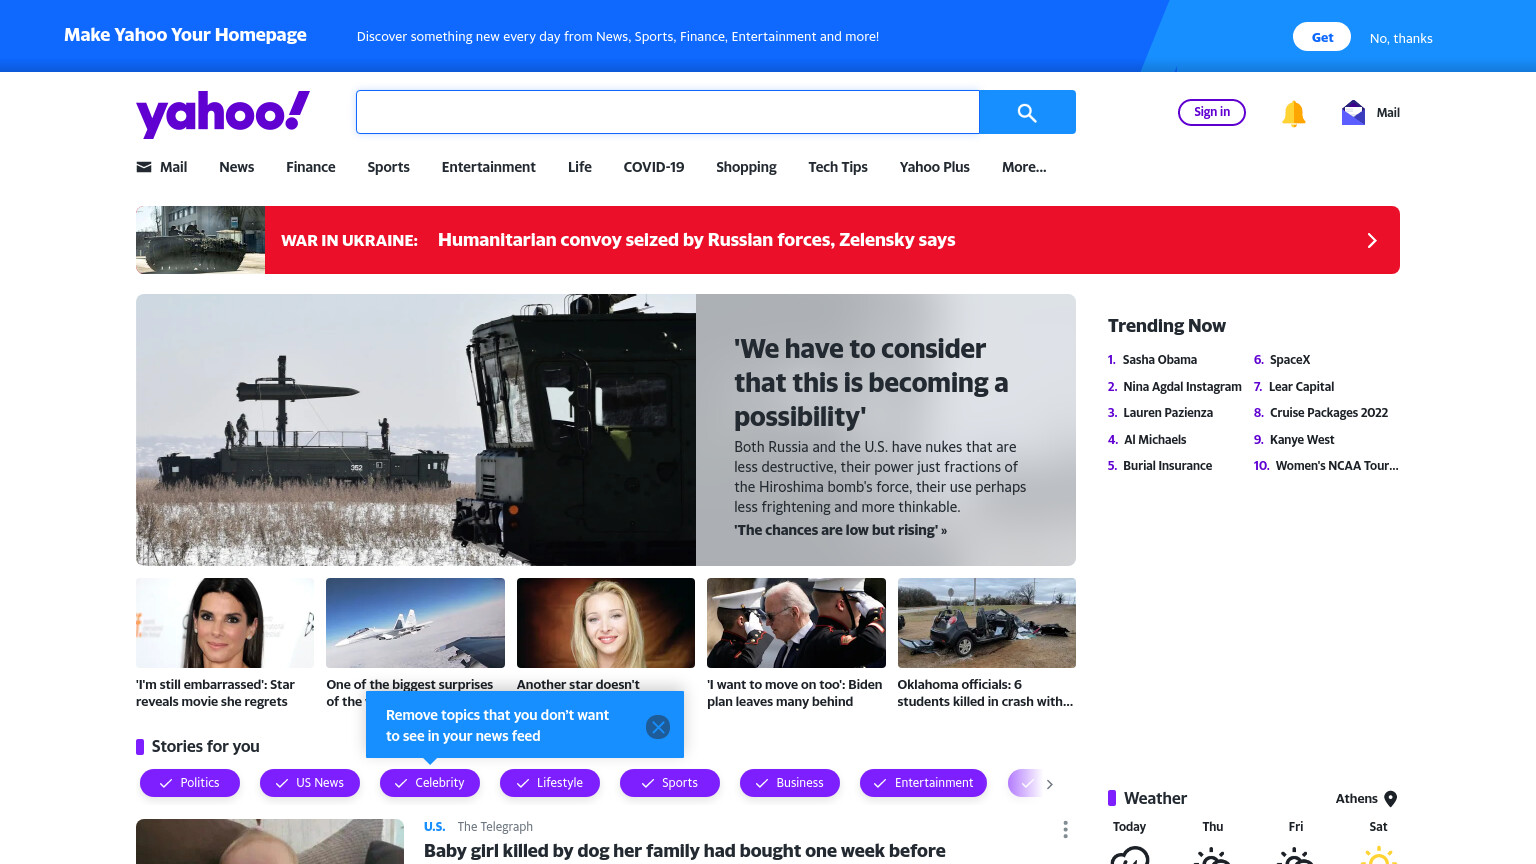The width and height of the screenshot is (1536, 864).
Task: Click the Sign in button
Action: tap(1212, 112)
